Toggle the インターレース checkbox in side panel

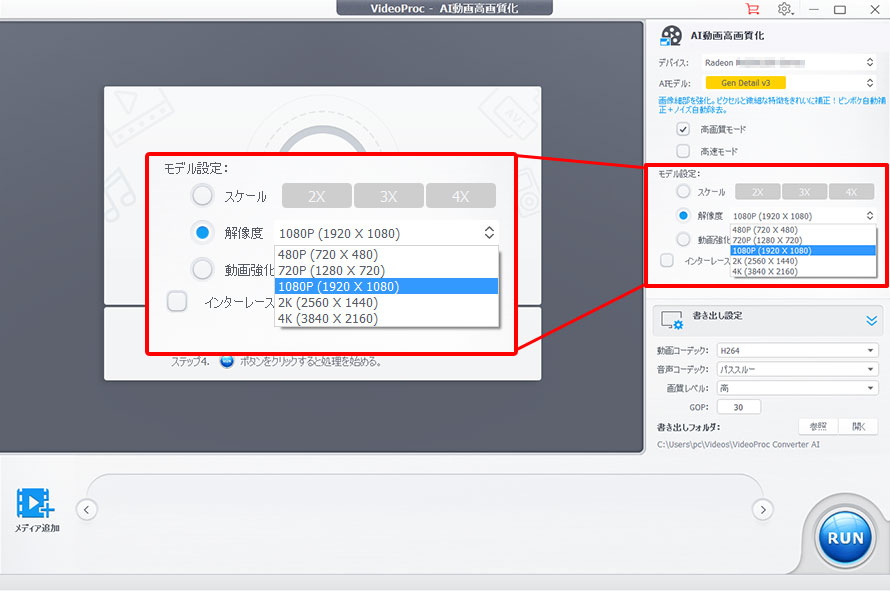point(667,261)
